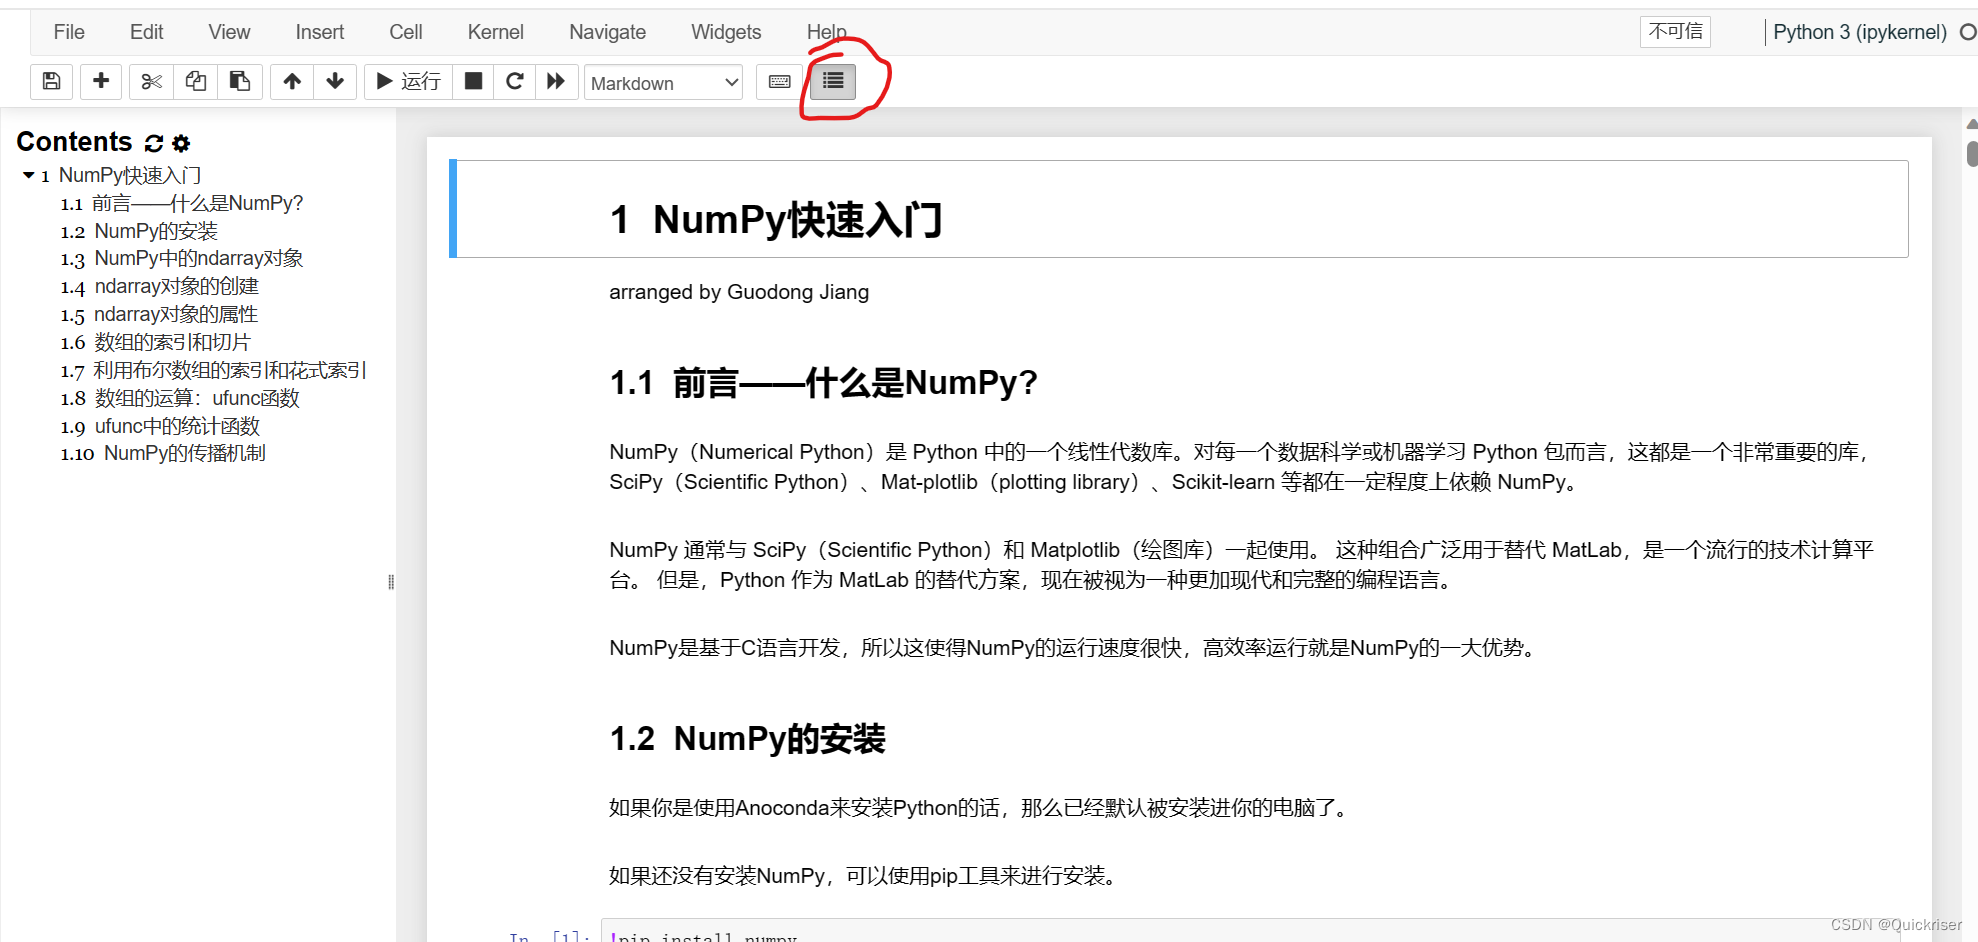Screen dimensions: 1978x942
Task: Open the command palette keyboard icon
Action: (x=778, y=81)
